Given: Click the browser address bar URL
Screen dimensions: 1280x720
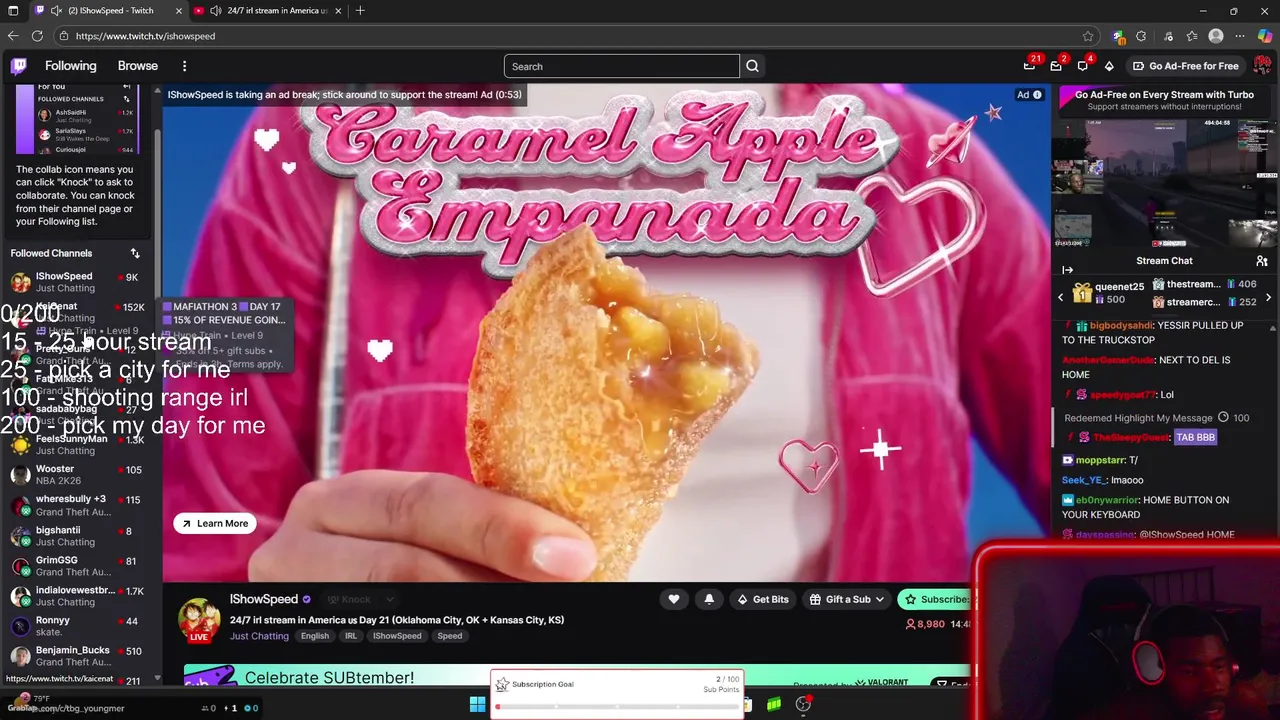Looking at the screenshot, I should (145, 36).
